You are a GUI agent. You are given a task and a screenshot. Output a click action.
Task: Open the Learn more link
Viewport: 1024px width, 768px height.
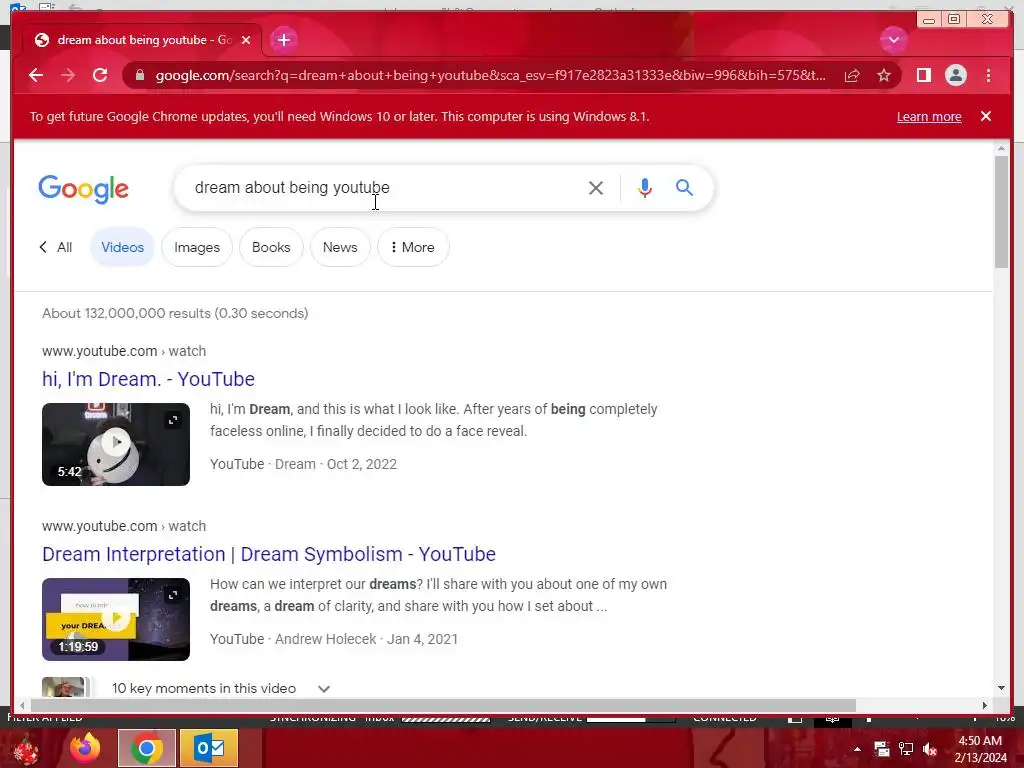929,117
